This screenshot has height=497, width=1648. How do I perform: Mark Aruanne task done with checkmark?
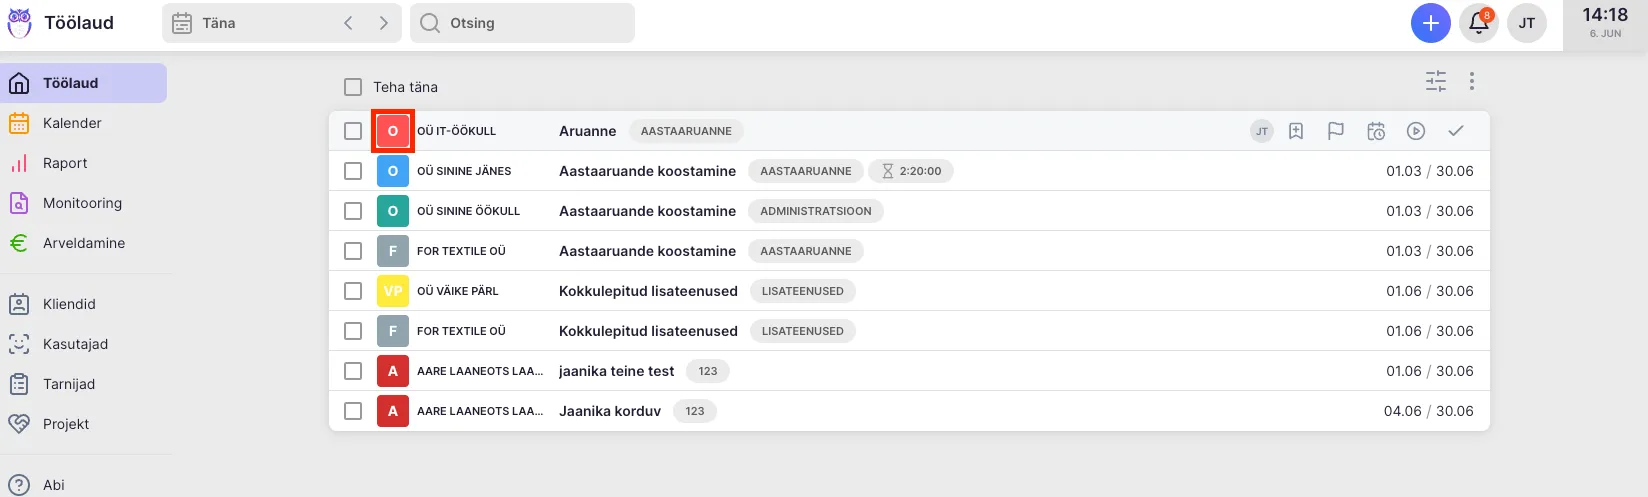1455,131
